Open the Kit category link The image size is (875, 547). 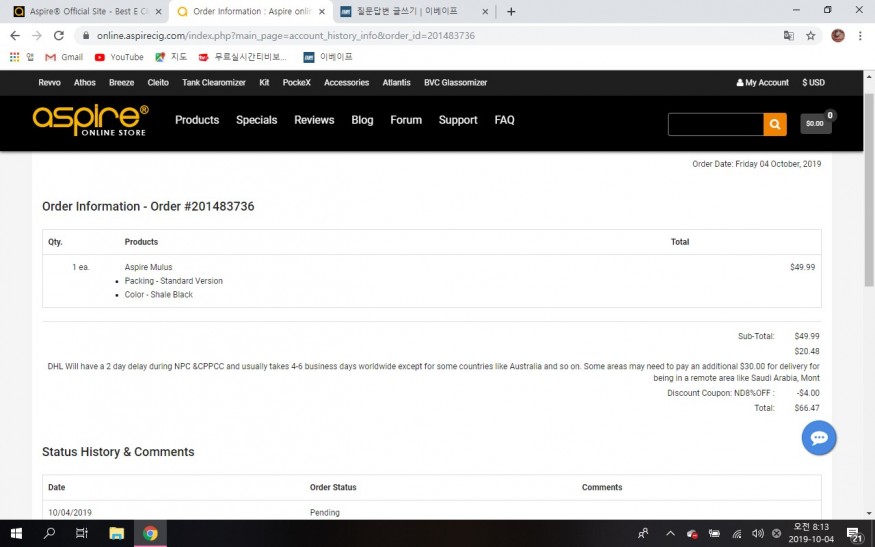pos(264,83)
